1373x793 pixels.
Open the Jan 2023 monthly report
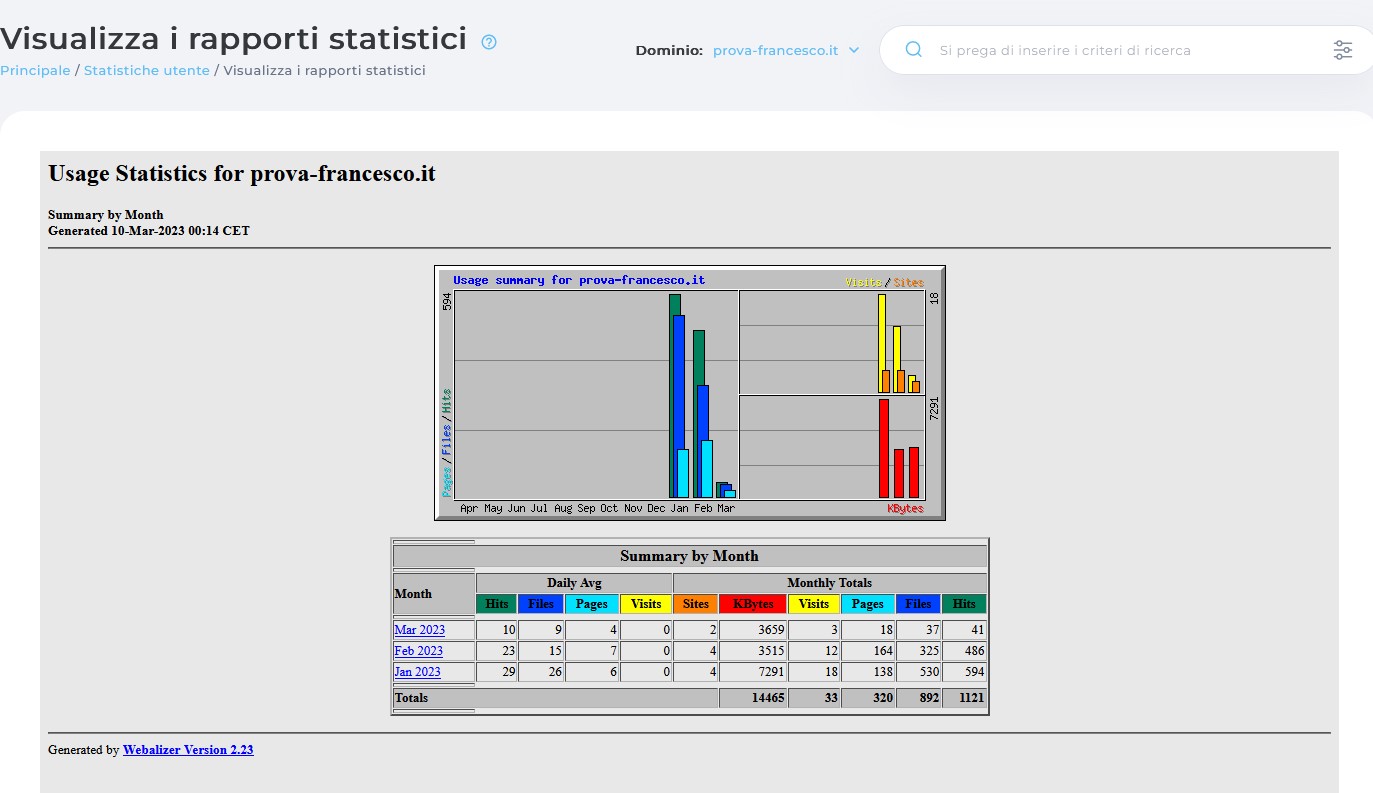(x=418, y=672)
